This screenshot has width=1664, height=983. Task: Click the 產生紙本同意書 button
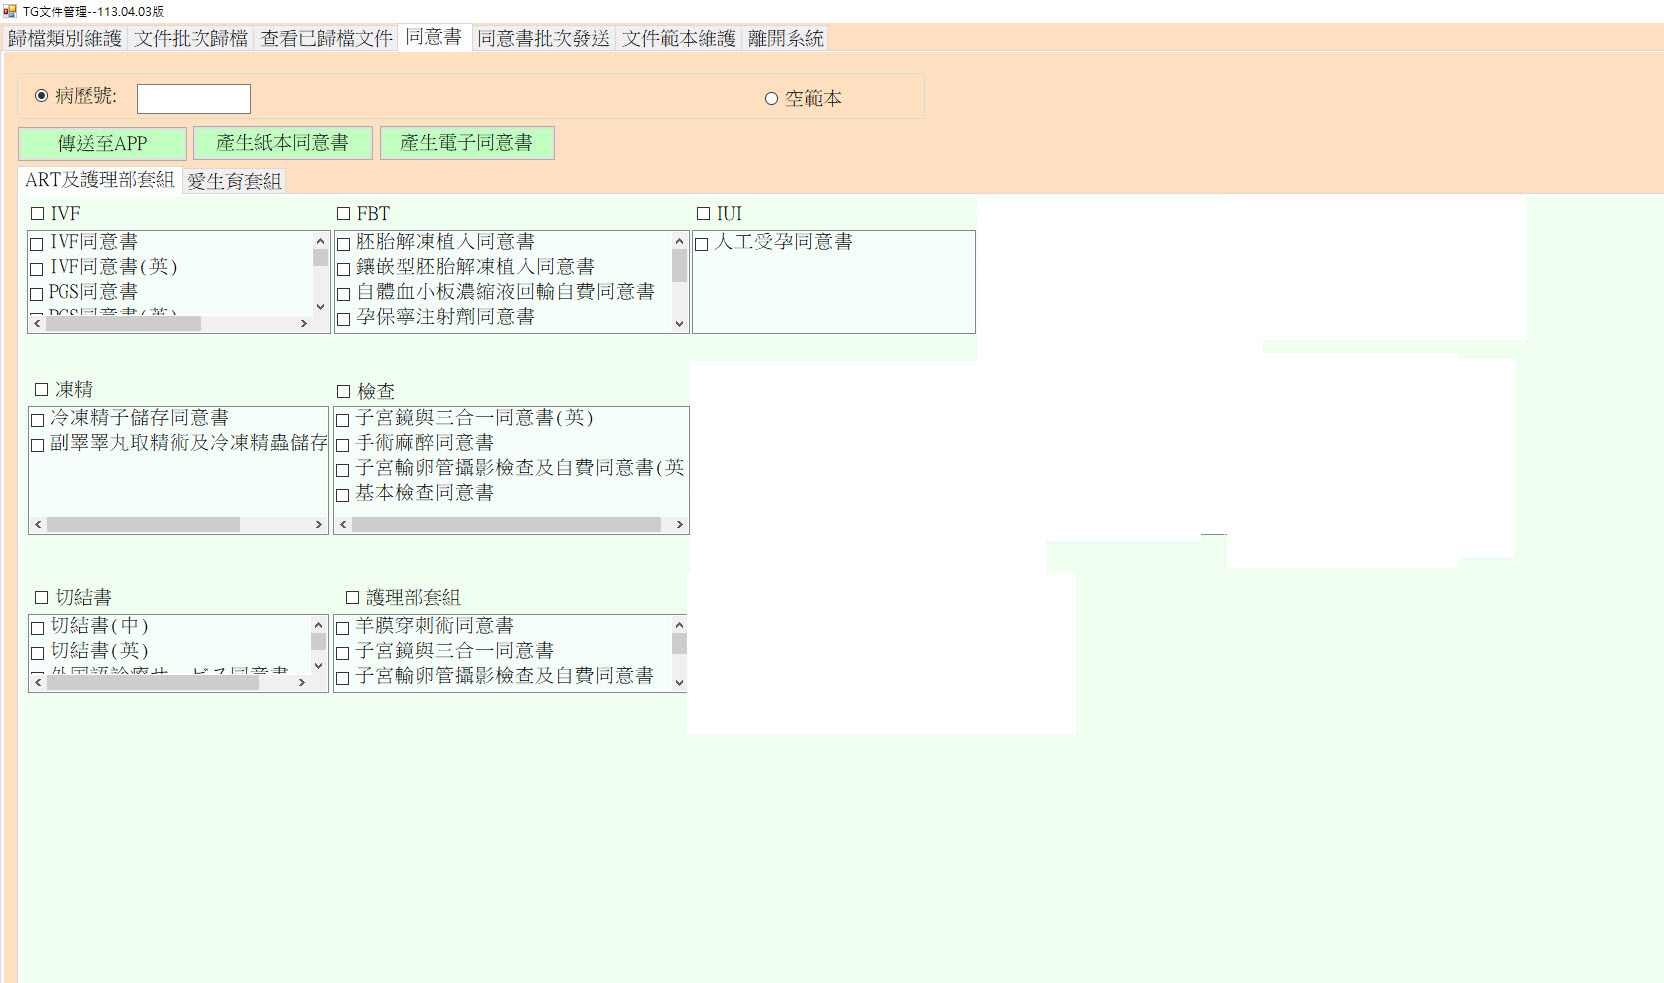[283, 142]
